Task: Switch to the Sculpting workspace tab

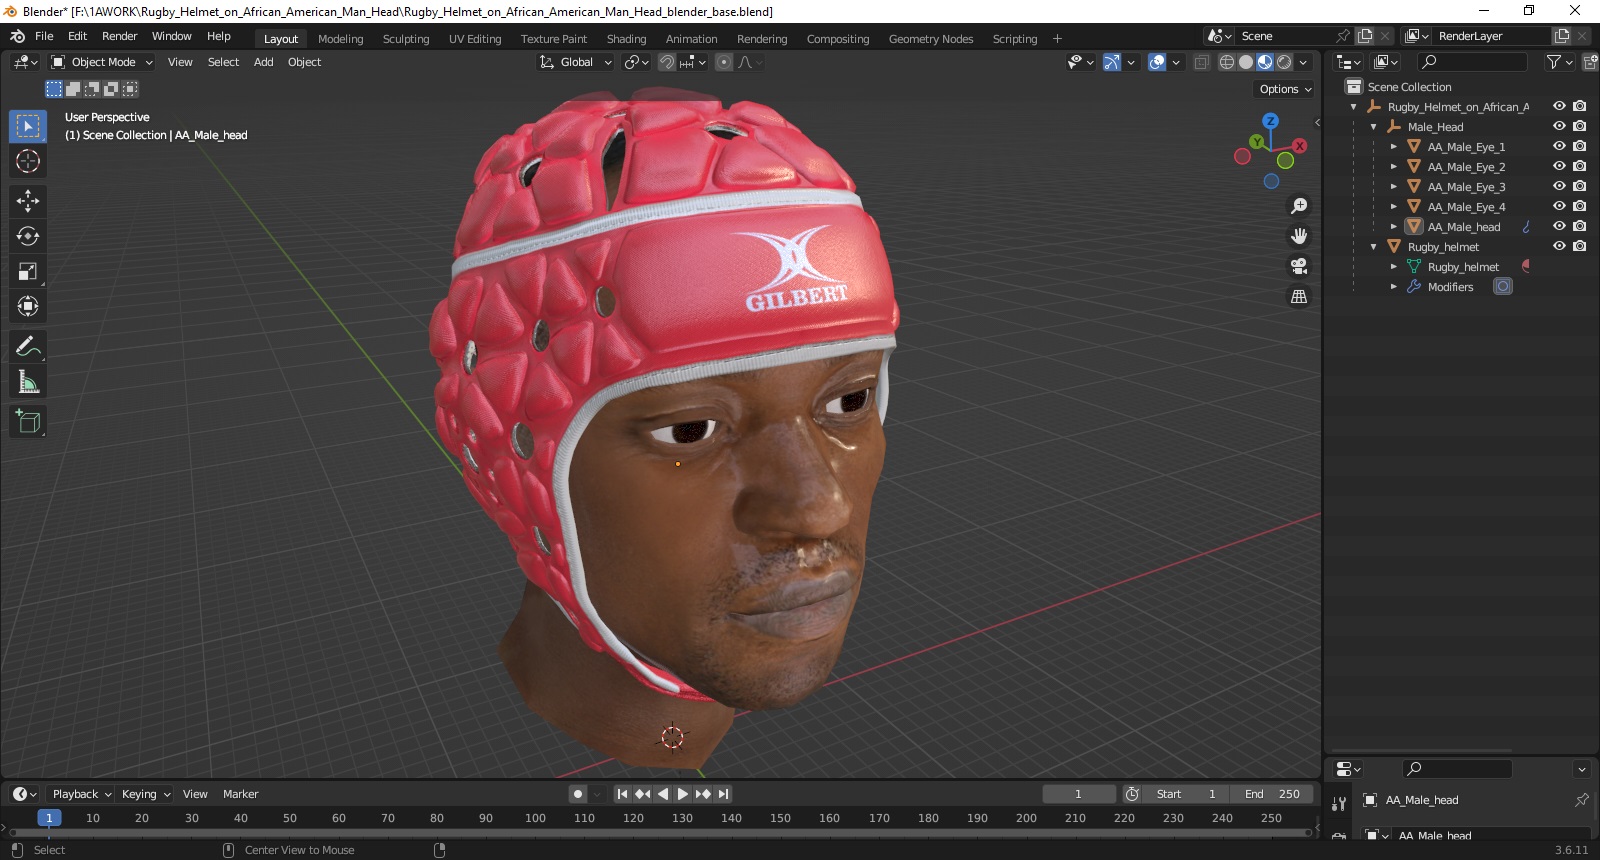Action: coord(406,39)
